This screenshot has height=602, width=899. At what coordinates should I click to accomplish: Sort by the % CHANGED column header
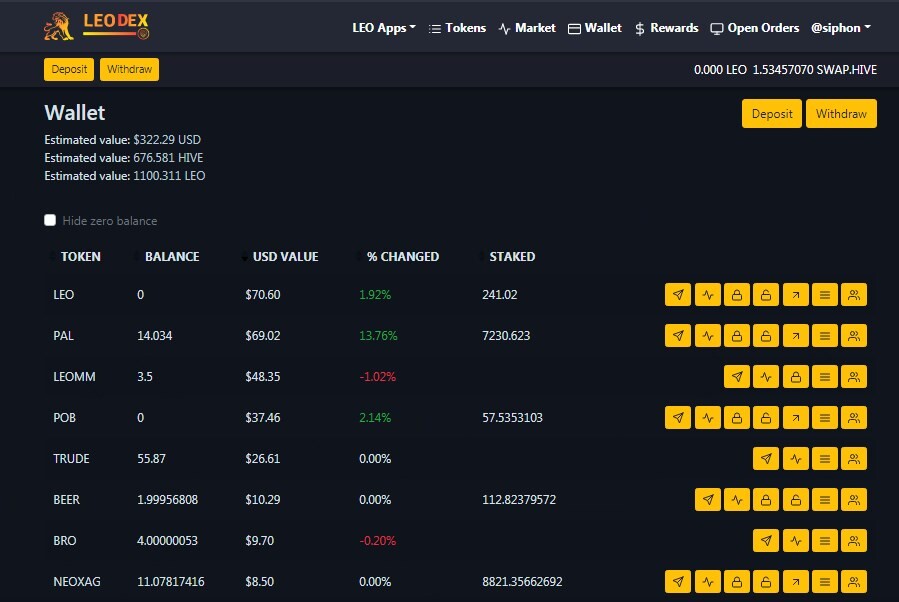(402, 257)
